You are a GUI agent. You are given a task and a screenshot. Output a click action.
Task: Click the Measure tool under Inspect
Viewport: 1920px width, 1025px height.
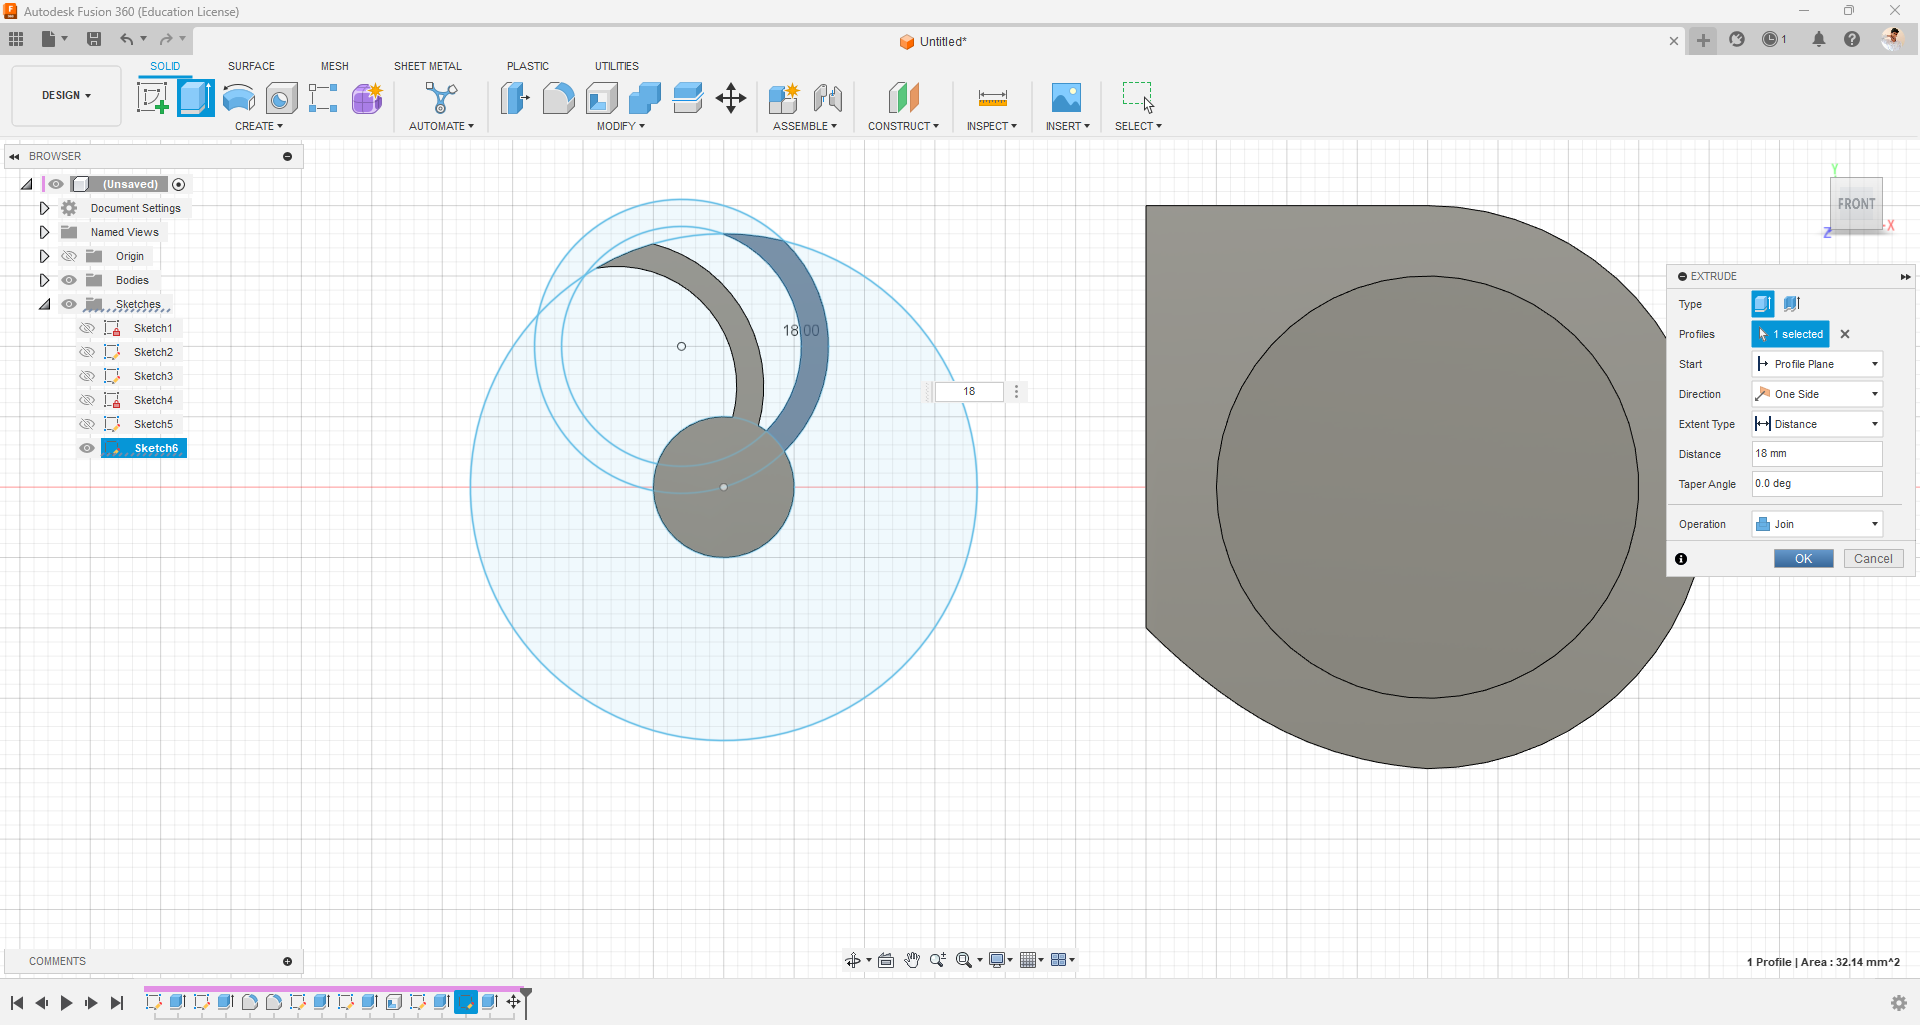coord(992,98)
